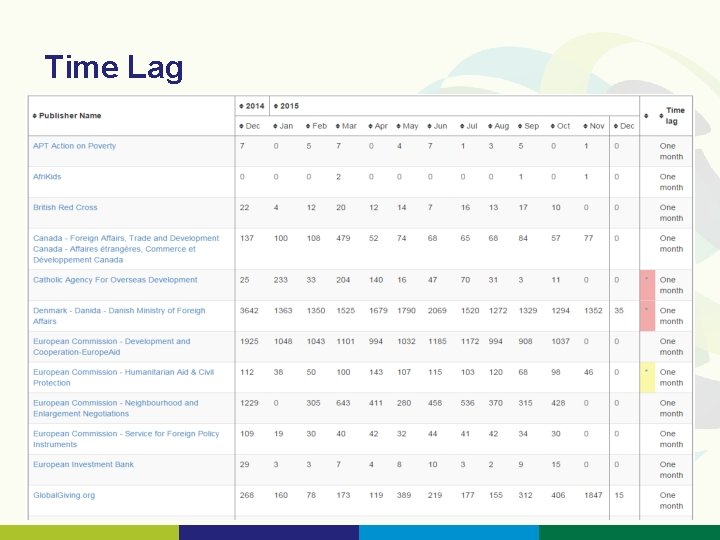Viewport: 720px width, 540px height.
Task: Select Denmark's Dec 2014 value 3642
Action: 249,311
